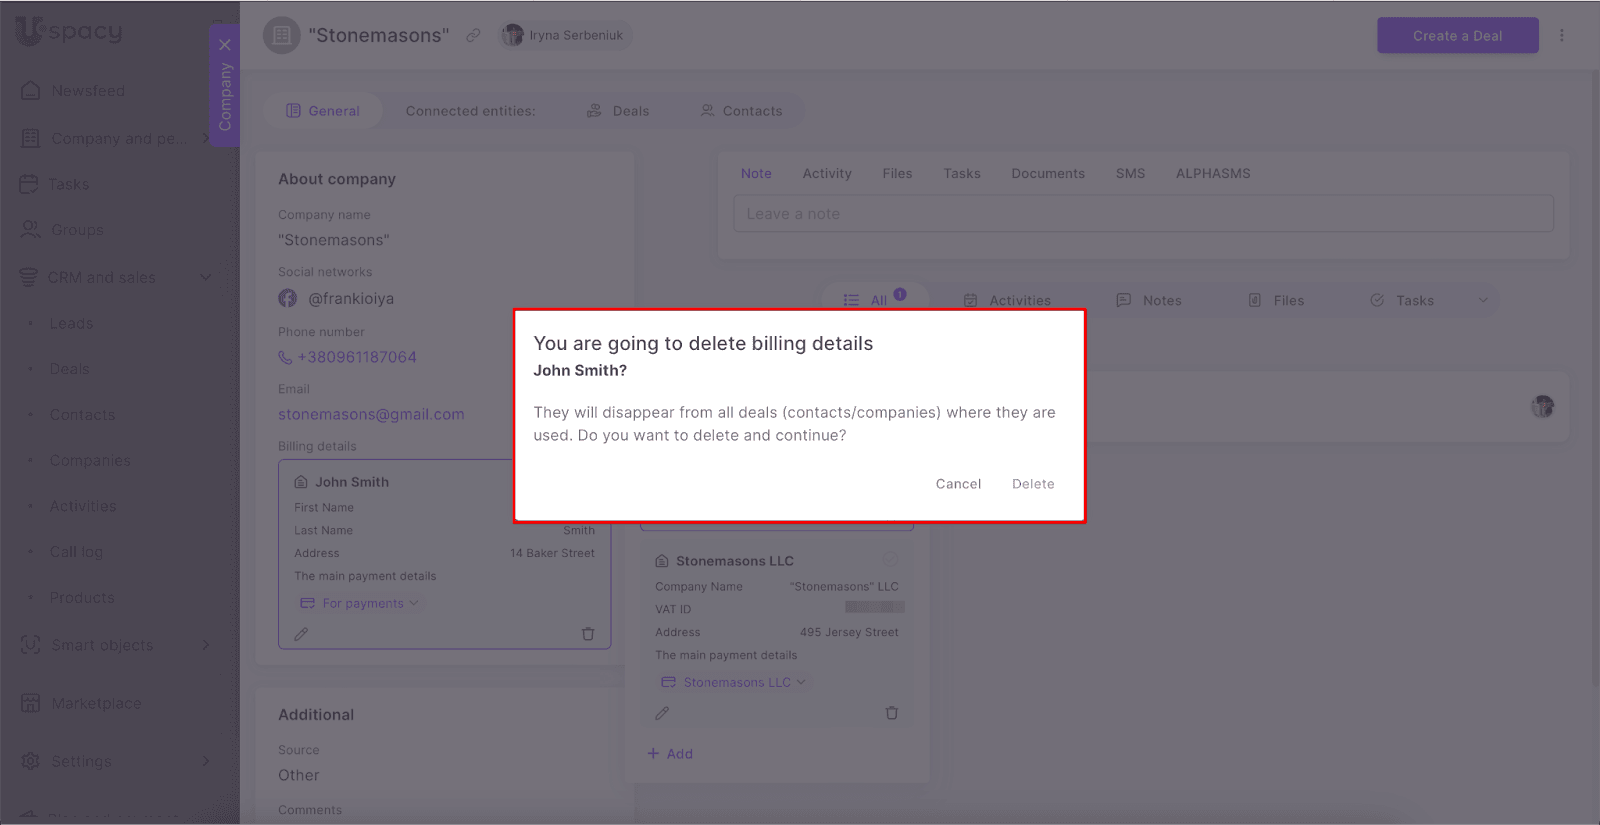Click the trash icon for John Smith billing
This screenshot has height=825, width=1600.
click(x=588, y=634)
